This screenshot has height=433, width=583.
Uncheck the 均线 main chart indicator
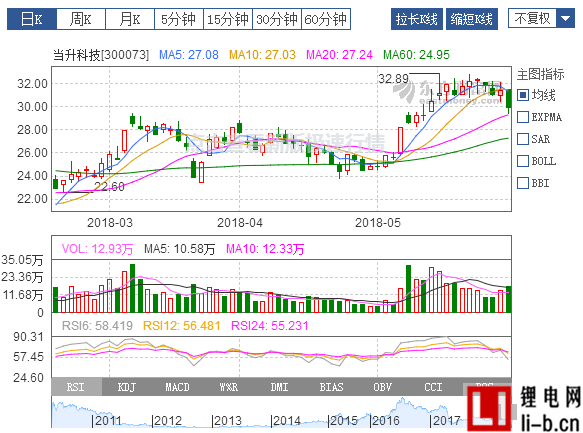point(523,95)
